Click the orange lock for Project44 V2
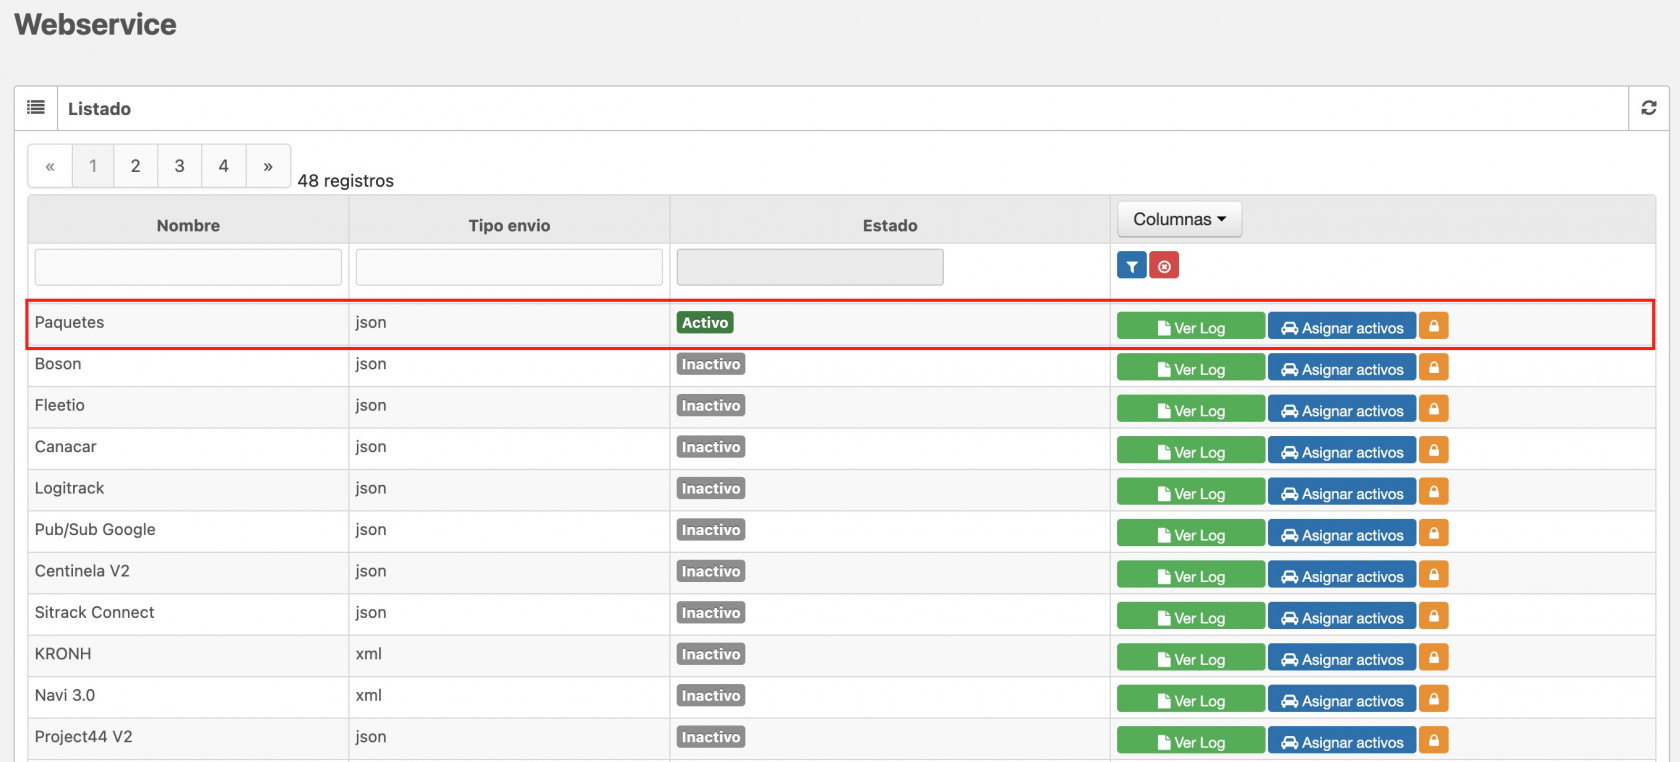This screenshot has width=1680, height=762. point(1434,741)
